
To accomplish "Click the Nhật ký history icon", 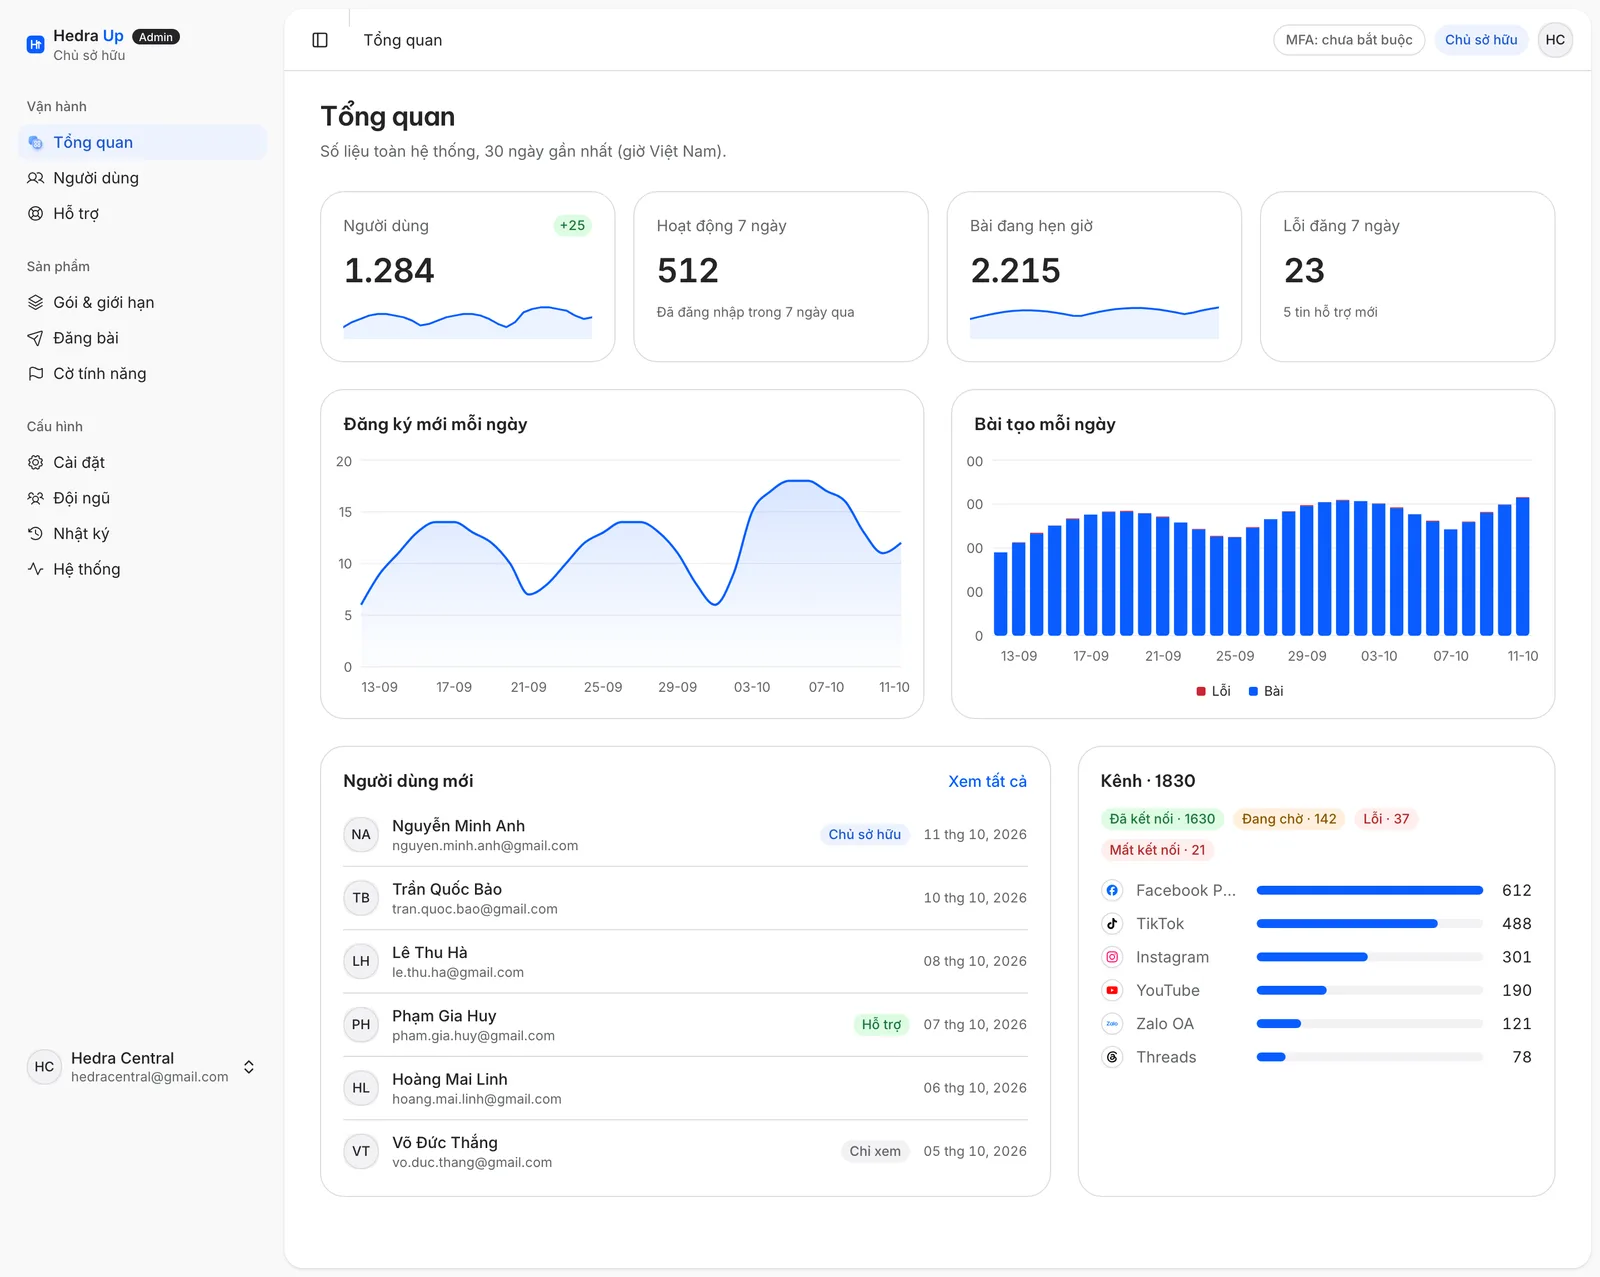I will 36,533.
